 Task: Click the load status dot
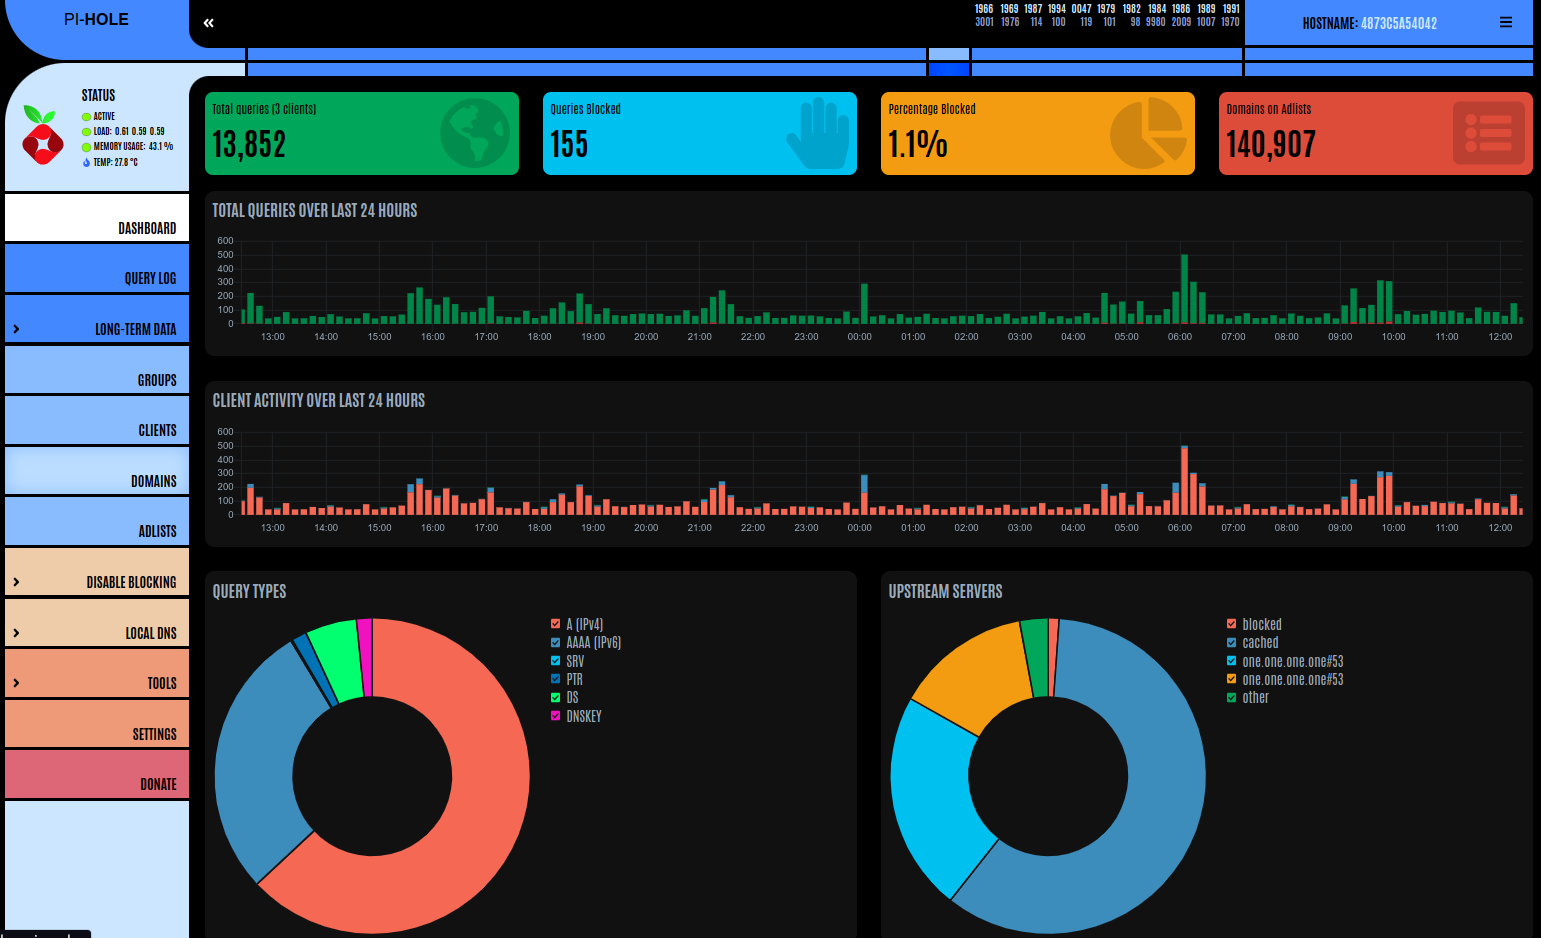coord(86,132)
